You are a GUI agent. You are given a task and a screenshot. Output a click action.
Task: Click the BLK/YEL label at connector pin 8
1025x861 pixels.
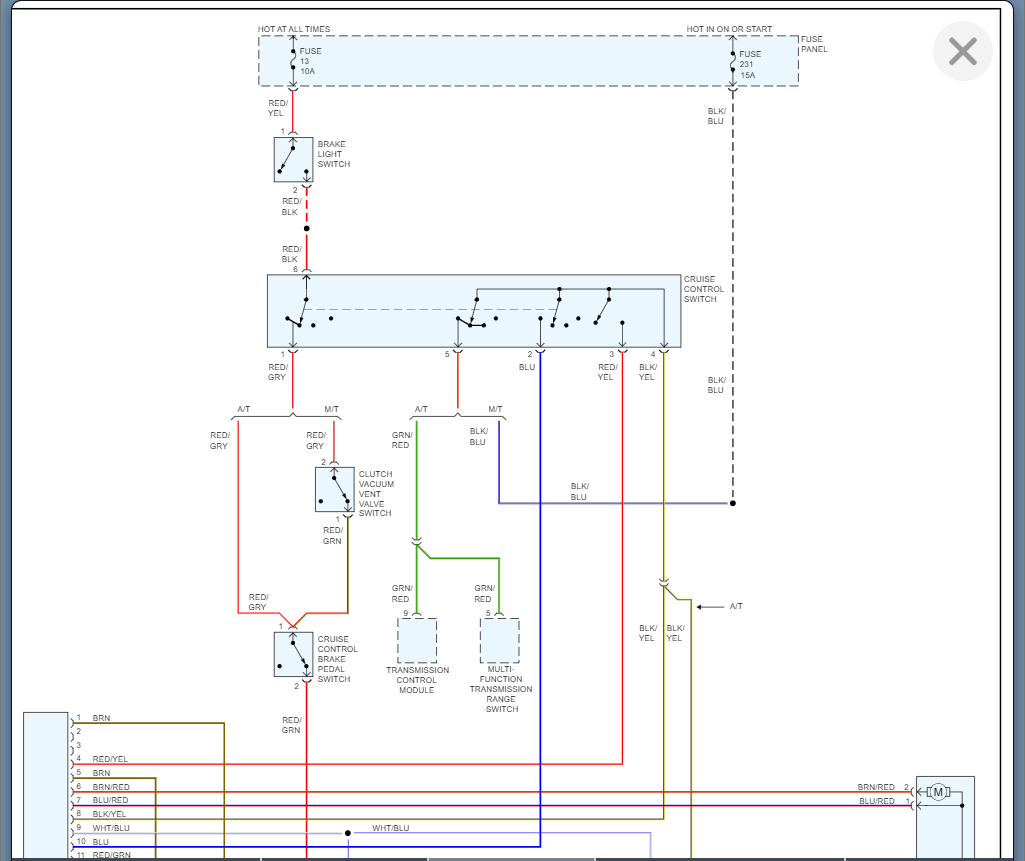pyautogui.click(x=110, y=814)
